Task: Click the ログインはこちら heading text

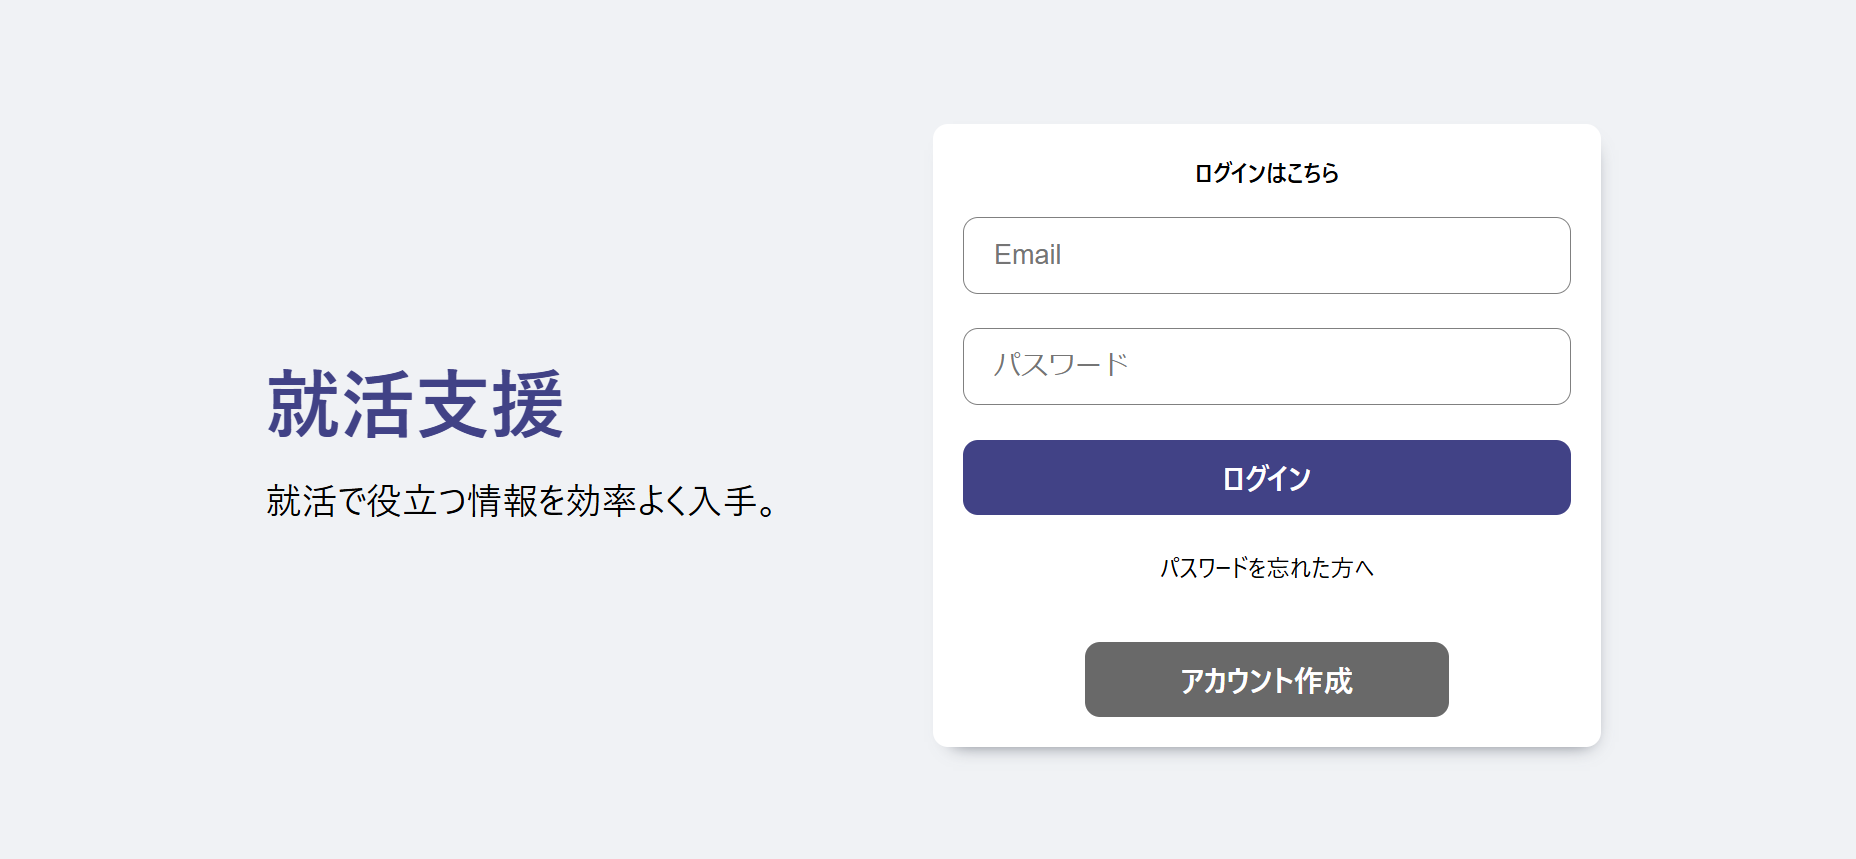Action: (x=1266, y=173)
